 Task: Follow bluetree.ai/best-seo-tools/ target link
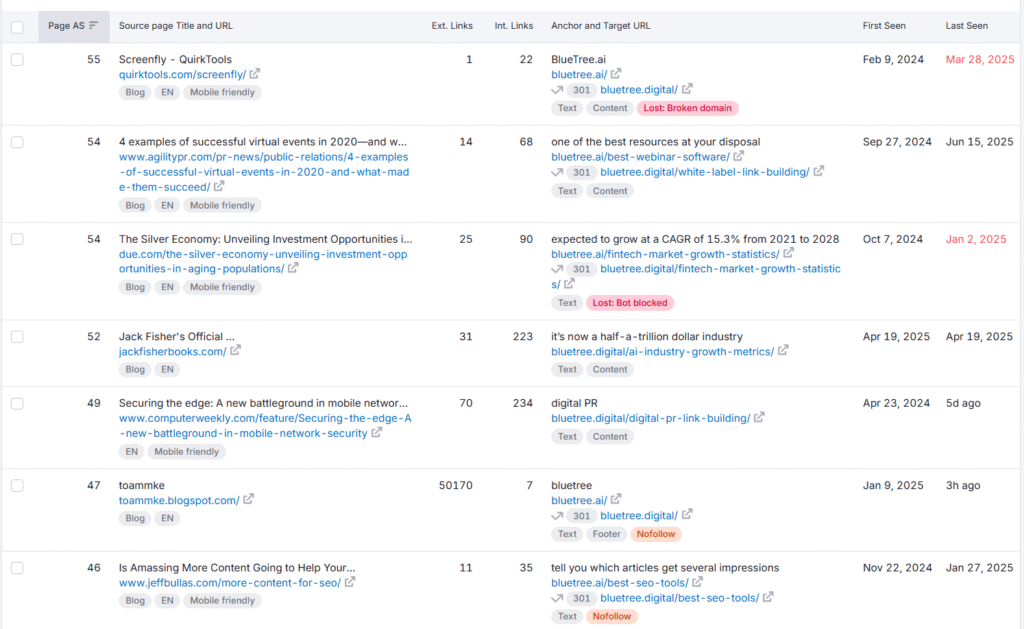[x=620, y=583]
